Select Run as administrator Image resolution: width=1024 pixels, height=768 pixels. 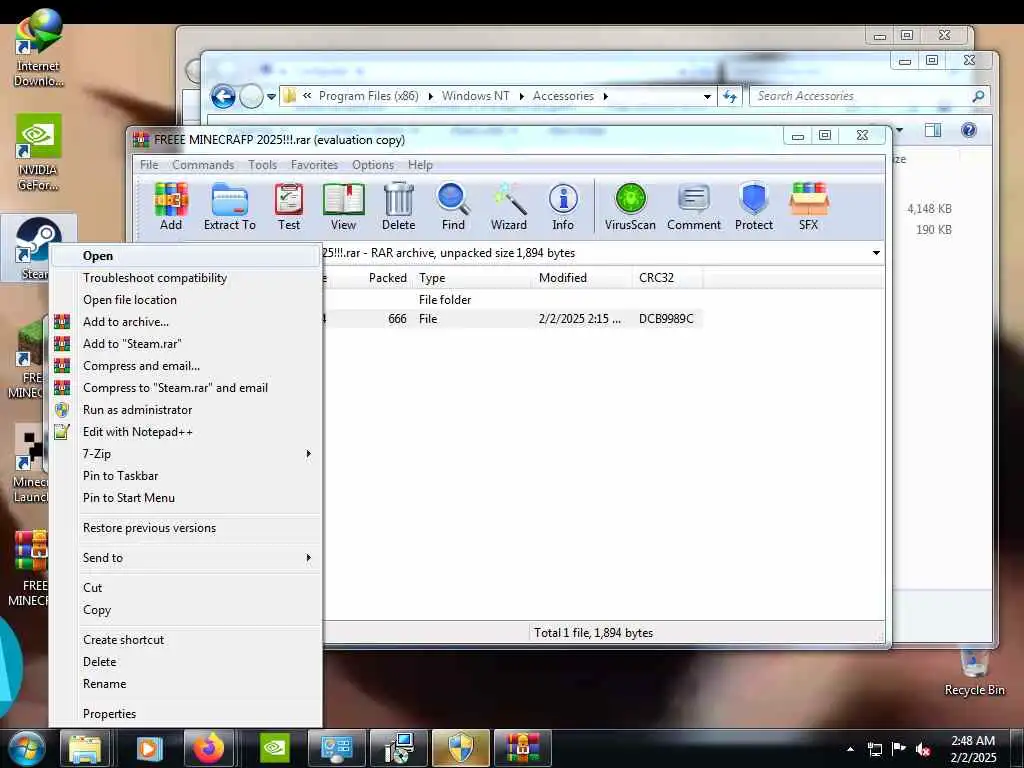(x=186, y=410)
